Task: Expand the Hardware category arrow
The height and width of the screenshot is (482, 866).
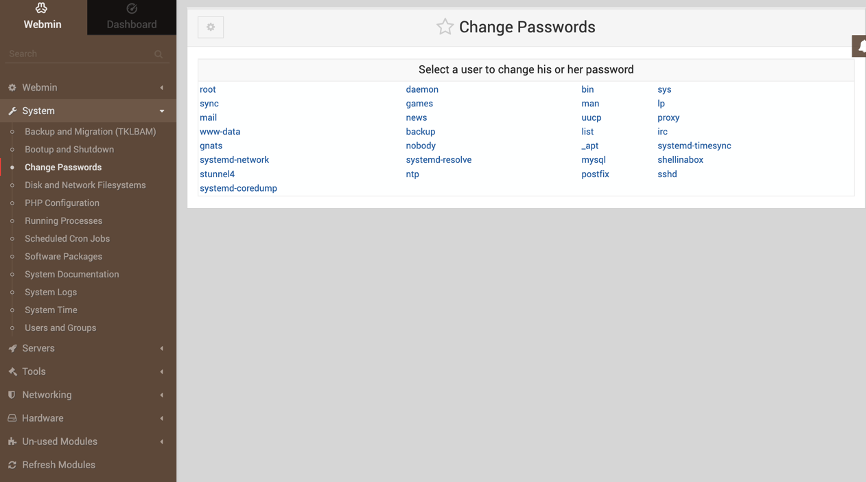Action: tap(162, 418)
